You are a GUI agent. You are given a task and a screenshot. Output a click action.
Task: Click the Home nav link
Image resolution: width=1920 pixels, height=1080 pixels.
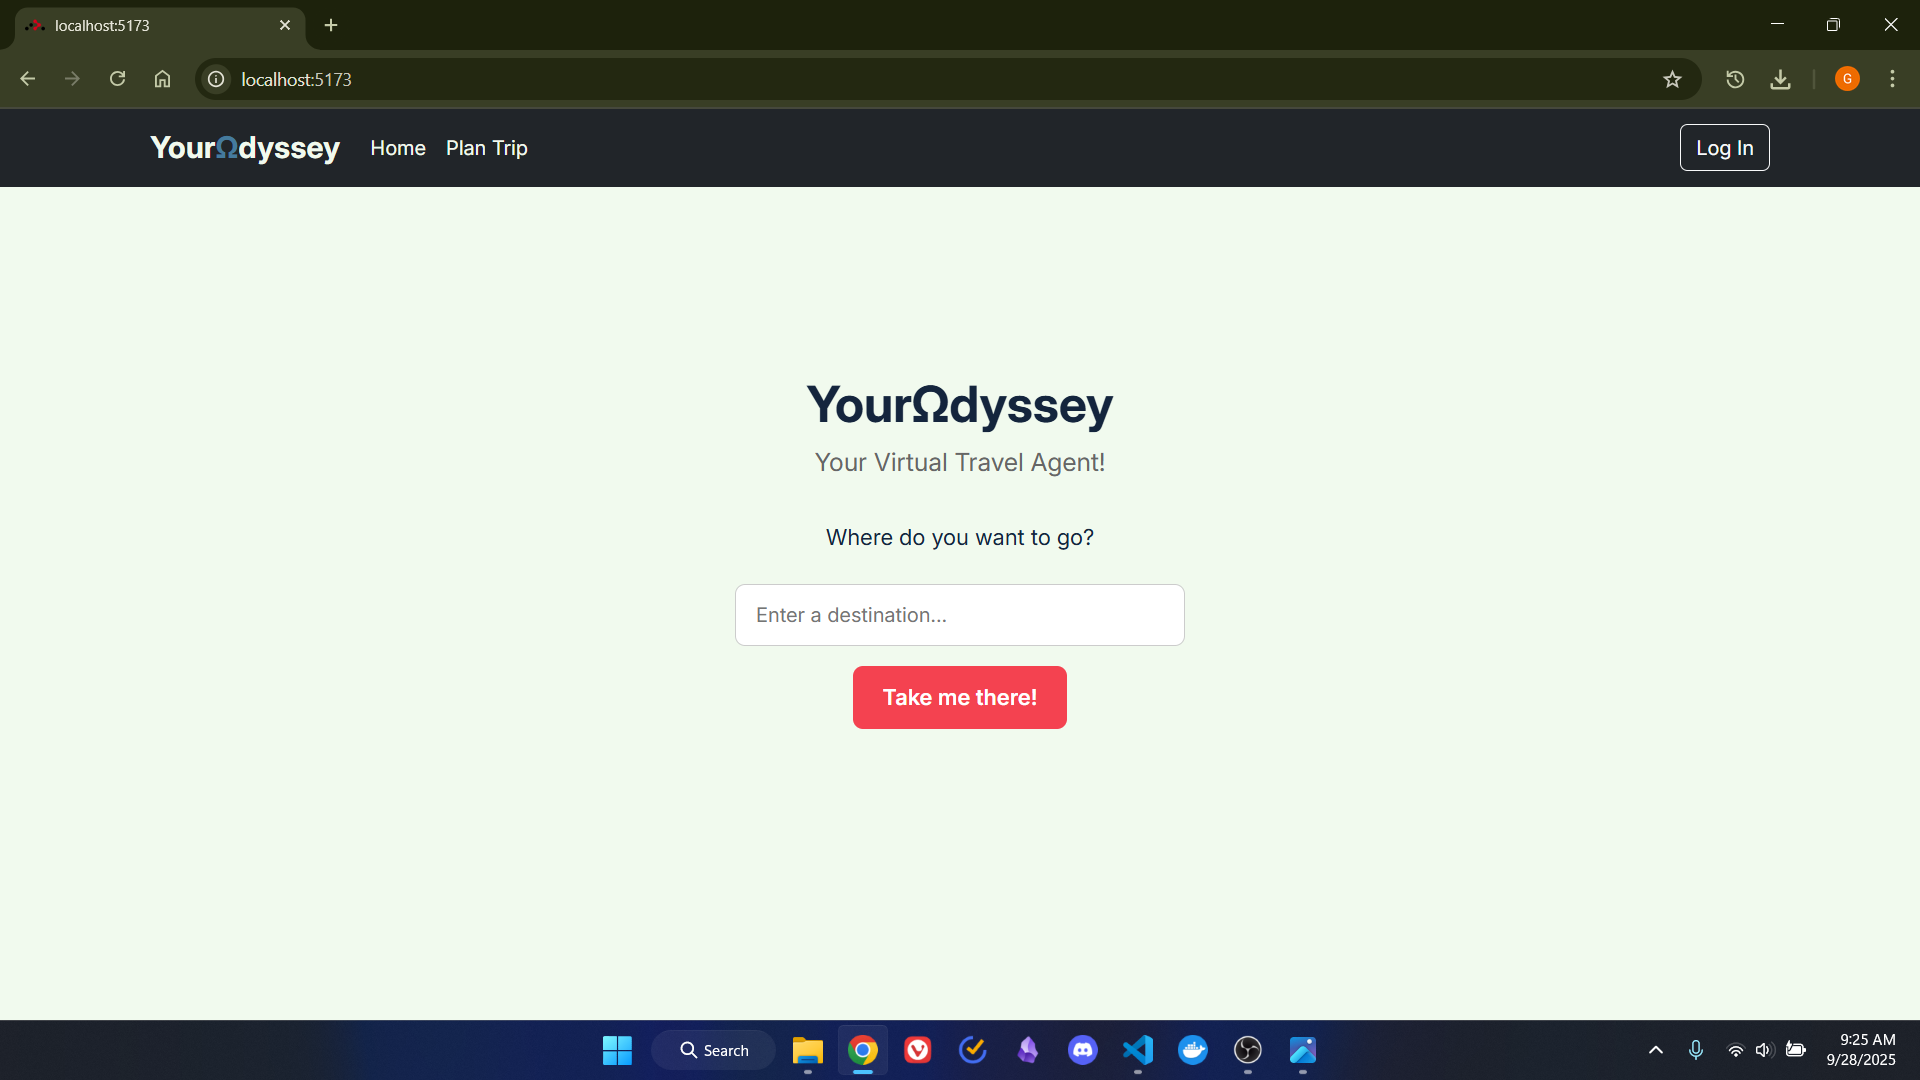click(398, 148)
